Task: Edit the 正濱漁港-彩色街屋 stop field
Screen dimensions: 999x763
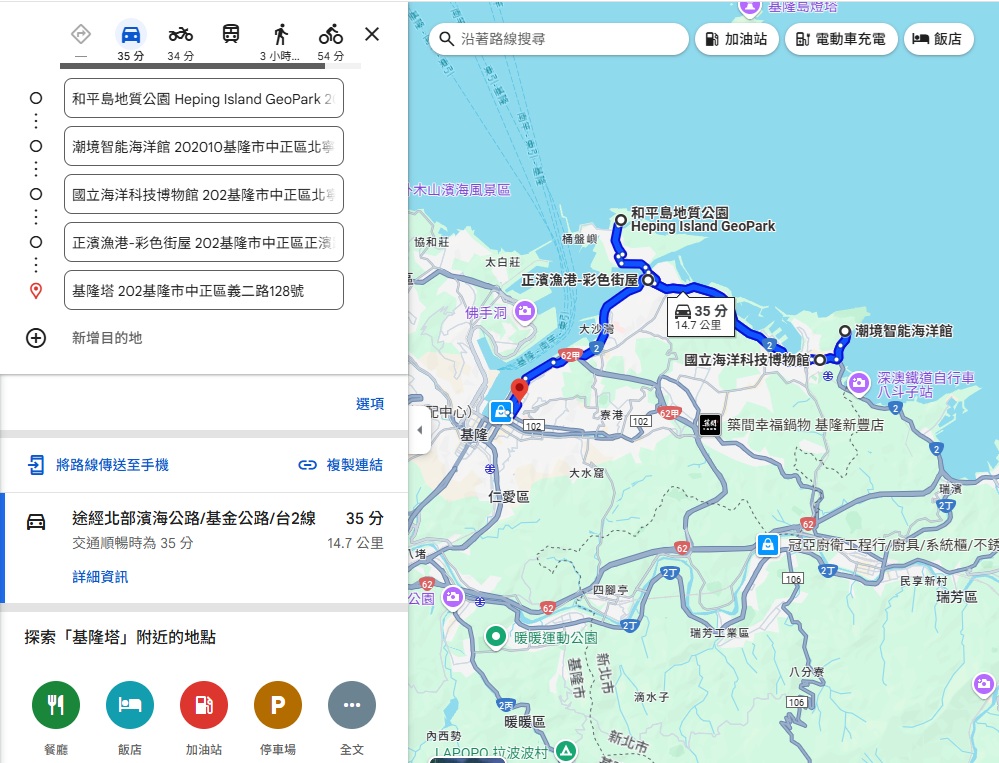Action: (204, 243)
